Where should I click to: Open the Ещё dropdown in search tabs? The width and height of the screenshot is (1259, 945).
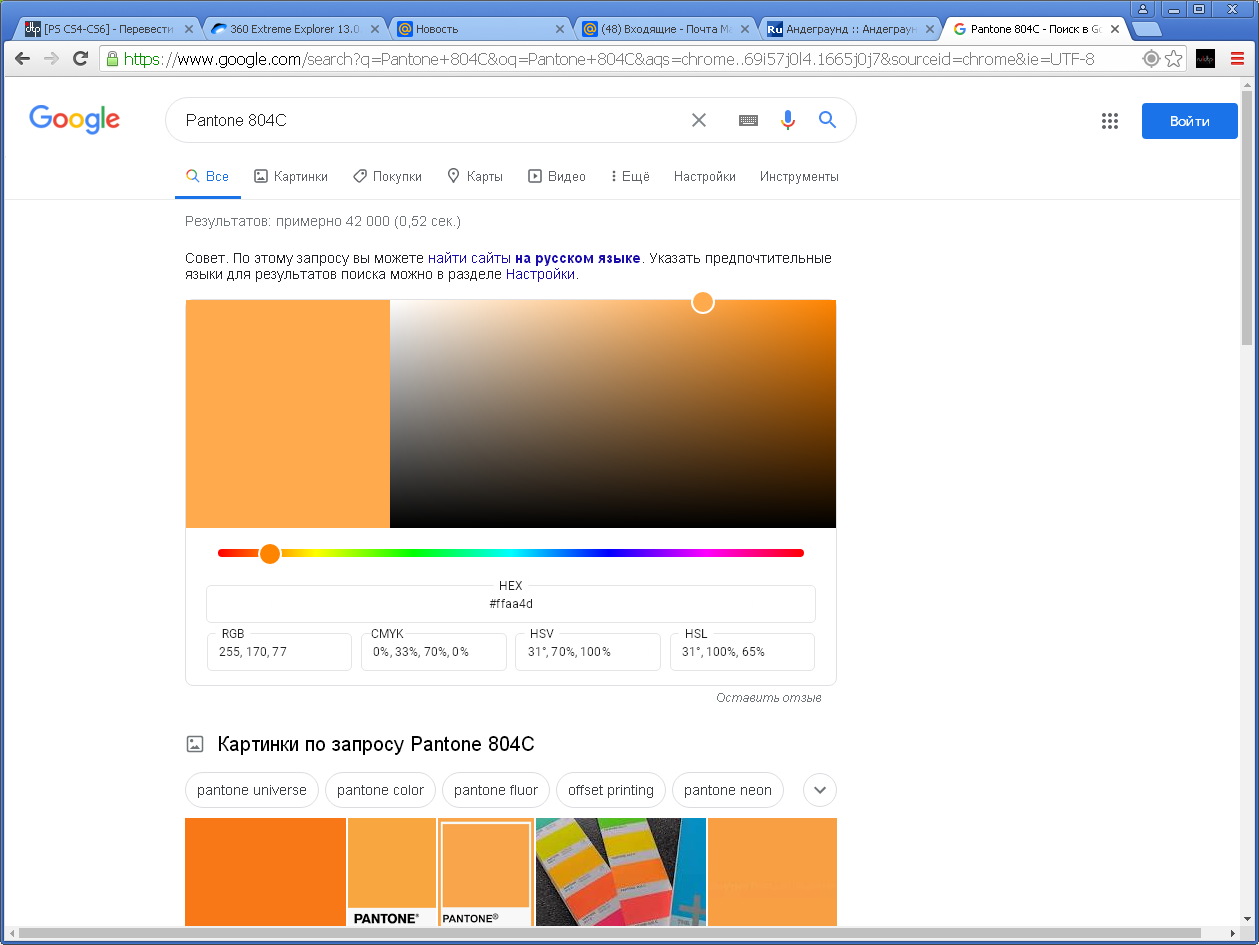point(628,176)
